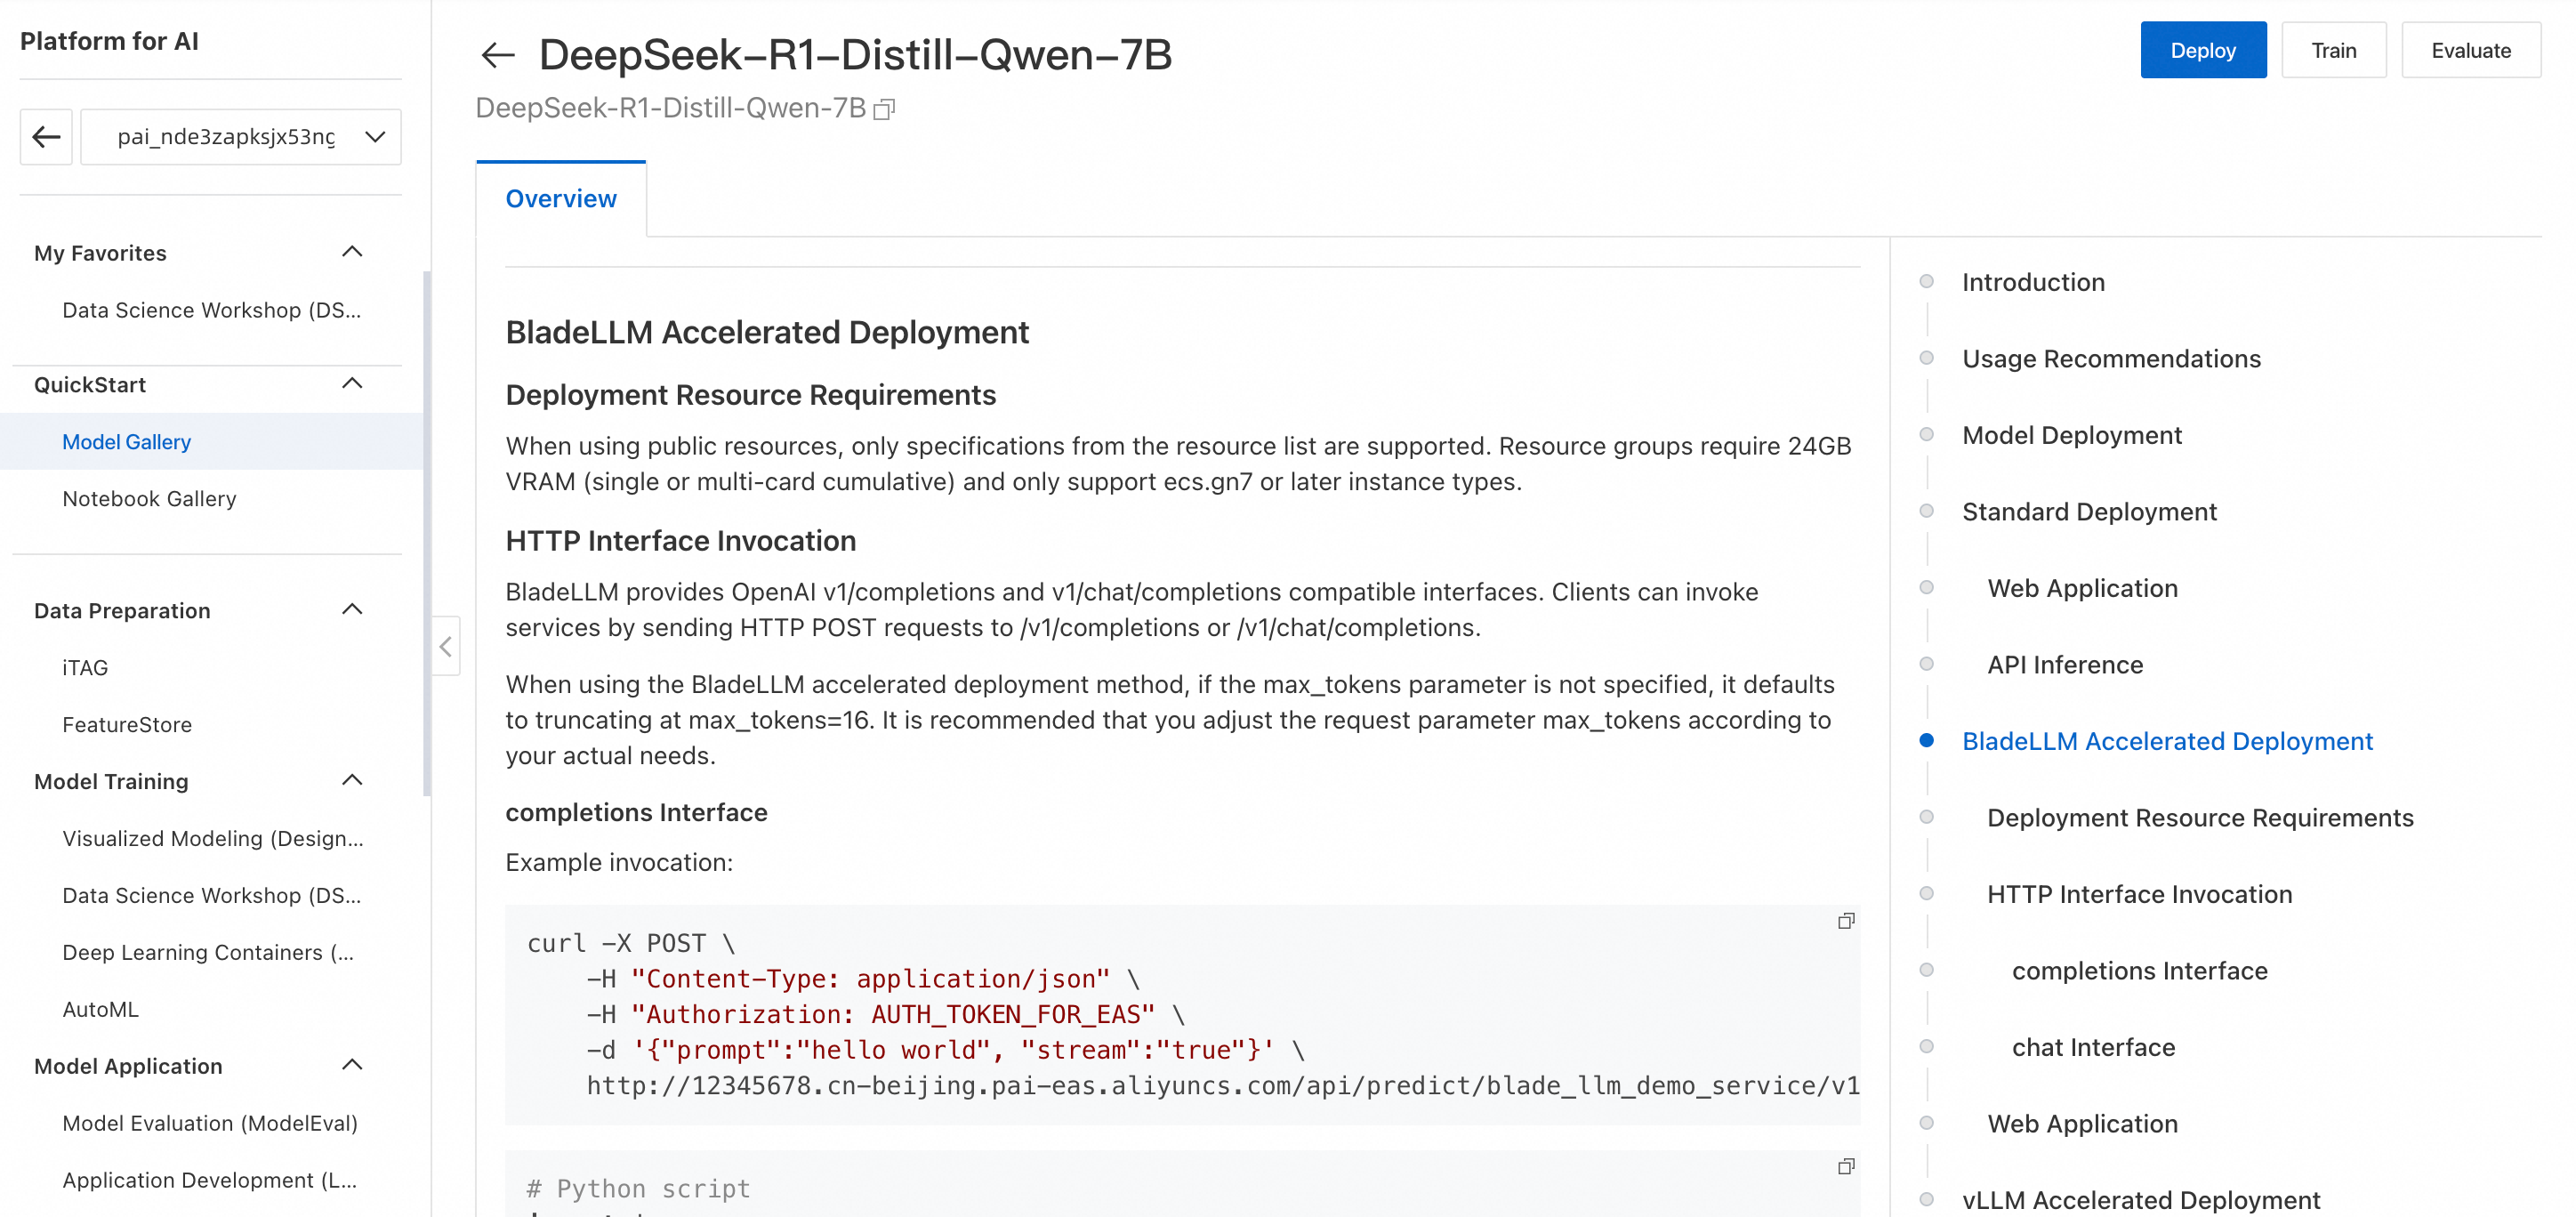Image resolution: width=2576 pixels, height=1217 pixels.
Task: Jump to chat Interface outline entry
Action: click(2093, 1047)
